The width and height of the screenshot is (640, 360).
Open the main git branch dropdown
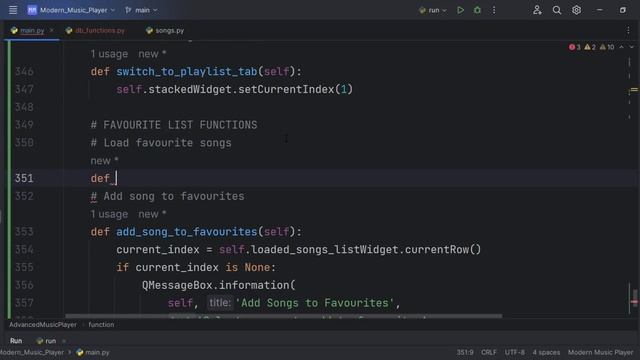tap(141, 10)
